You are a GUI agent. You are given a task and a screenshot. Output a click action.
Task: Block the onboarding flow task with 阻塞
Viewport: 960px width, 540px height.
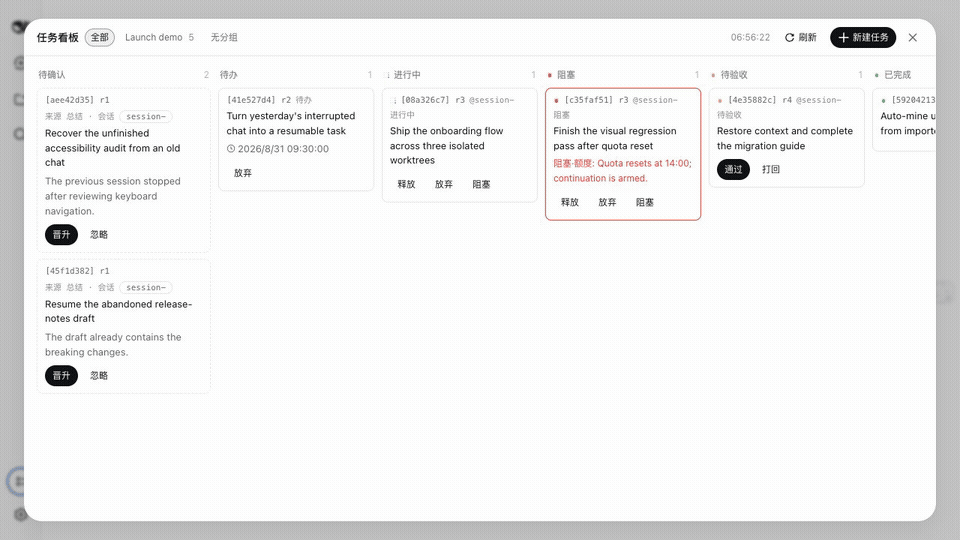click(x=481, y=184)
